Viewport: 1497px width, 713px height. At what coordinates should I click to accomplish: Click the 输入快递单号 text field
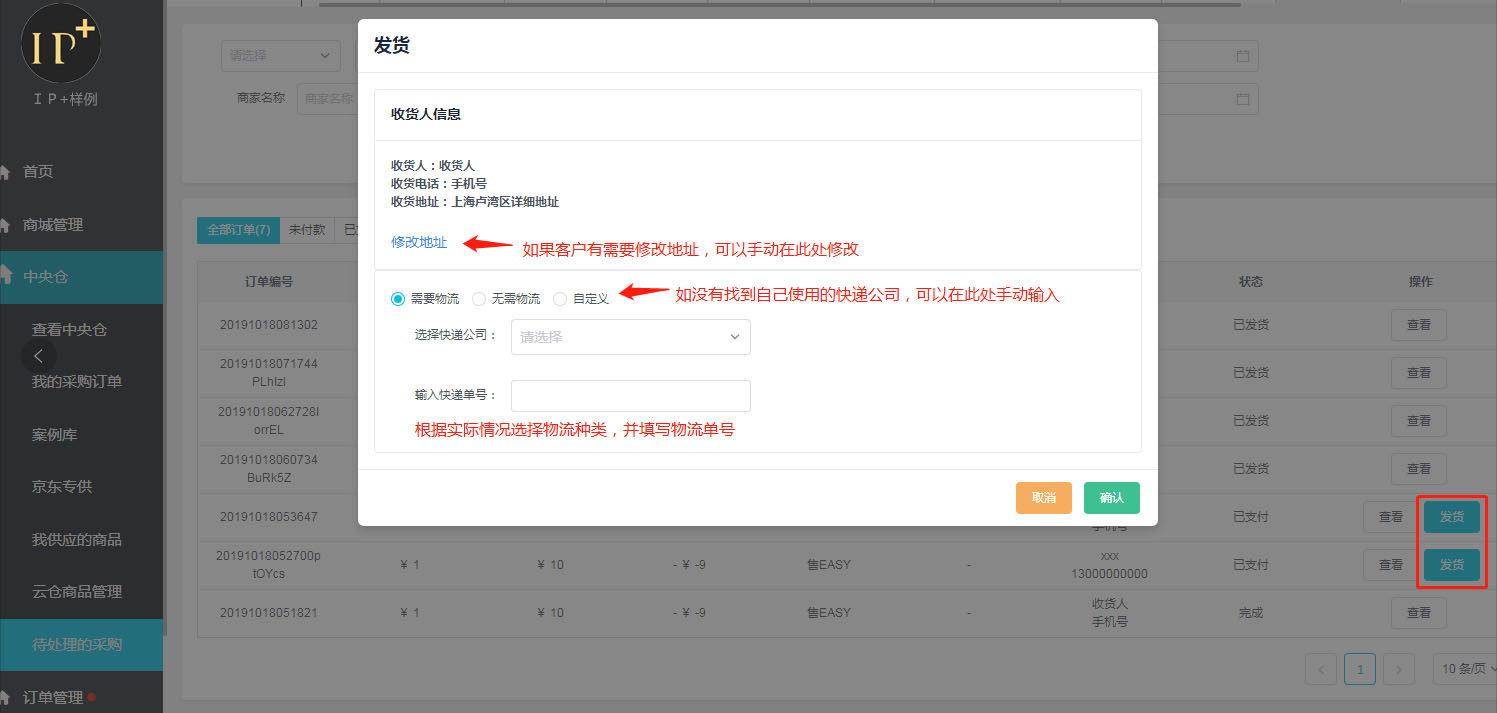[x=630, y=396]
